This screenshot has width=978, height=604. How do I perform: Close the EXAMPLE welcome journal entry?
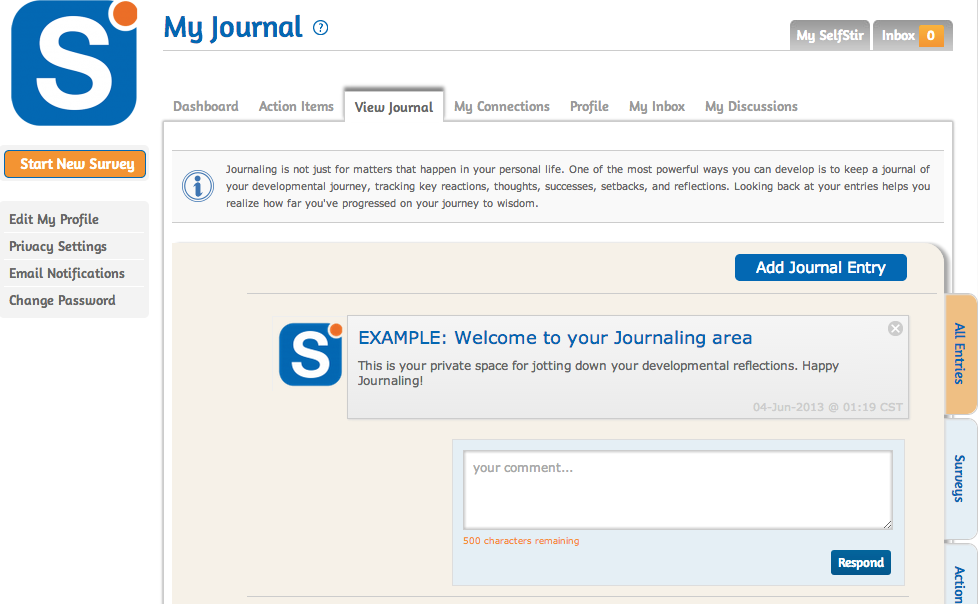[x=895, y=328]
